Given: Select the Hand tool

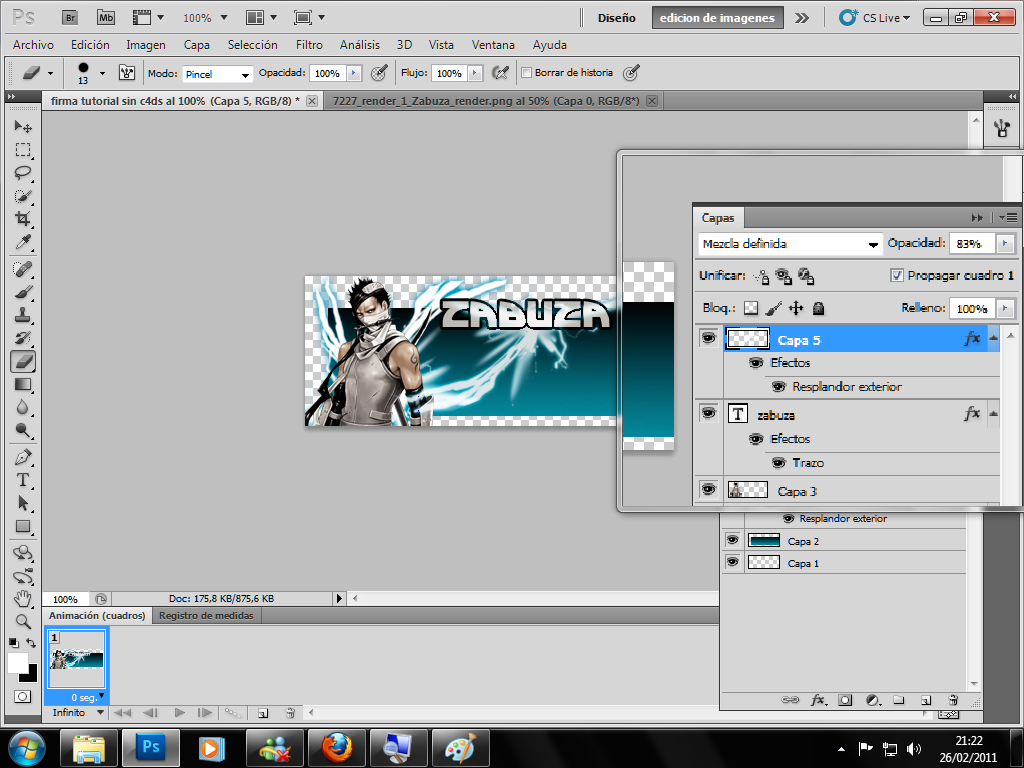Looking at the screenshot, I should point(23,598).
